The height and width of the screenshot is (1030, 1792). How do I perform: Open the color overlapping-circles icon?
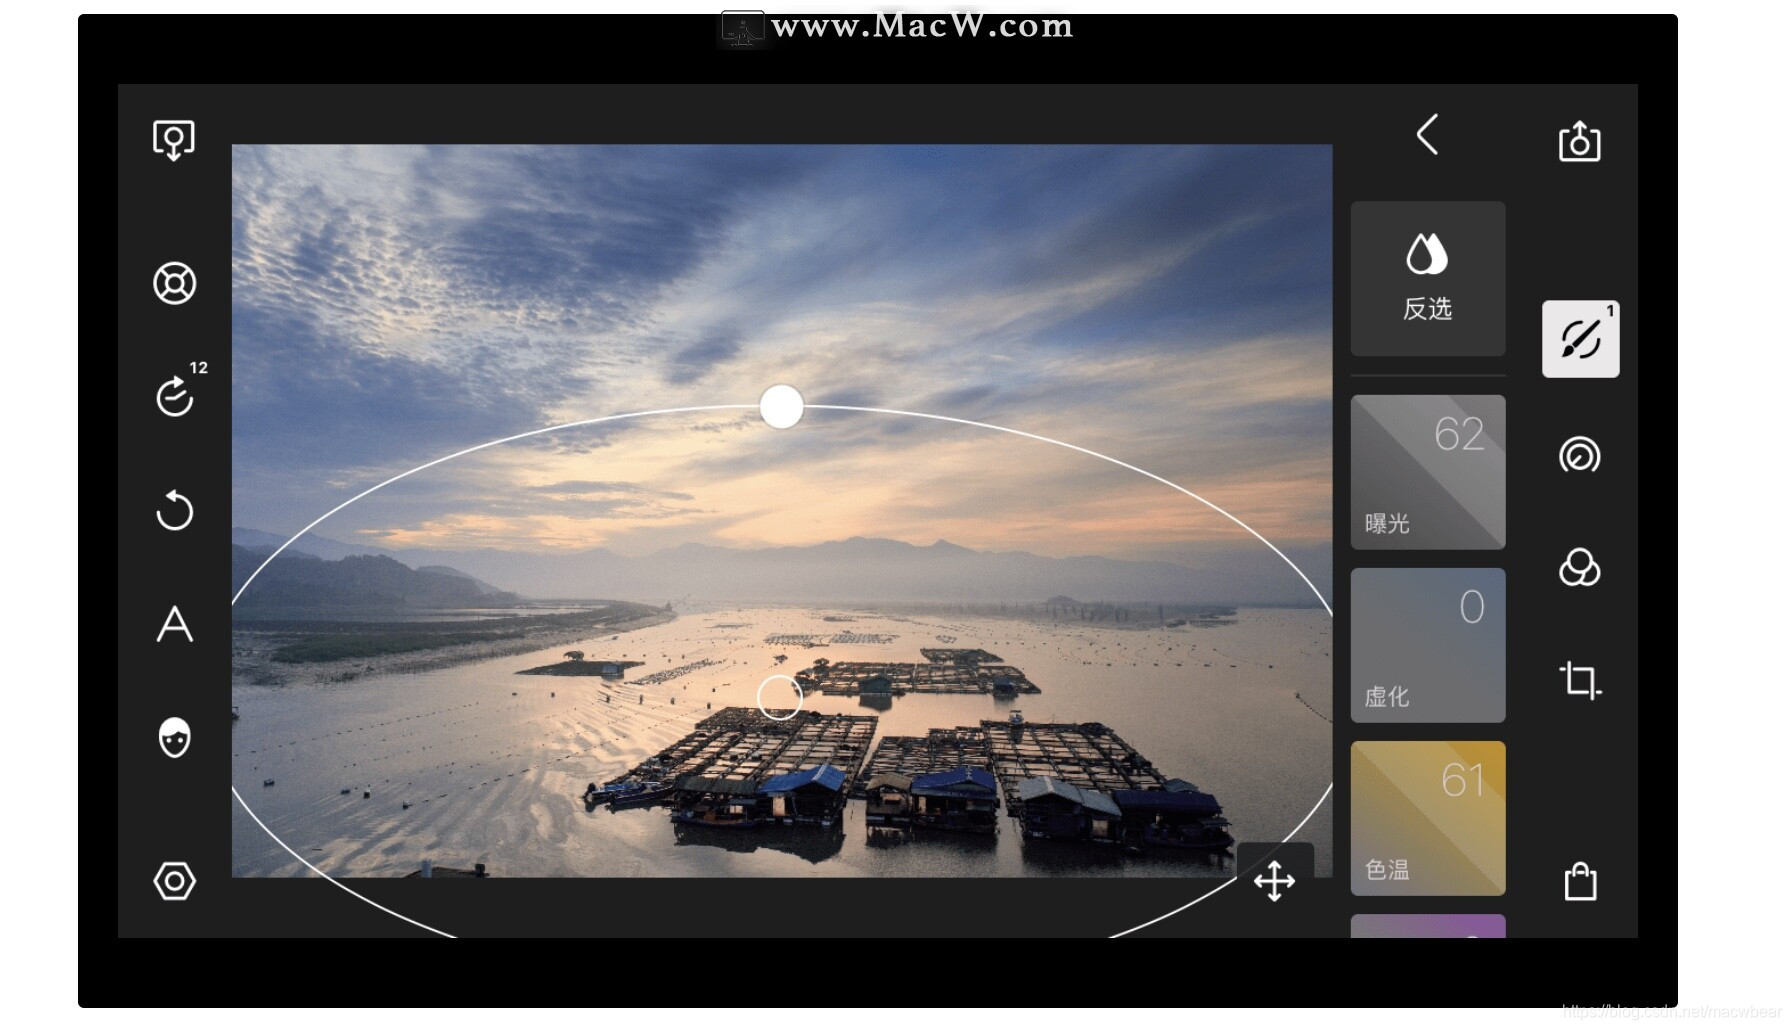pos(1580,567)
